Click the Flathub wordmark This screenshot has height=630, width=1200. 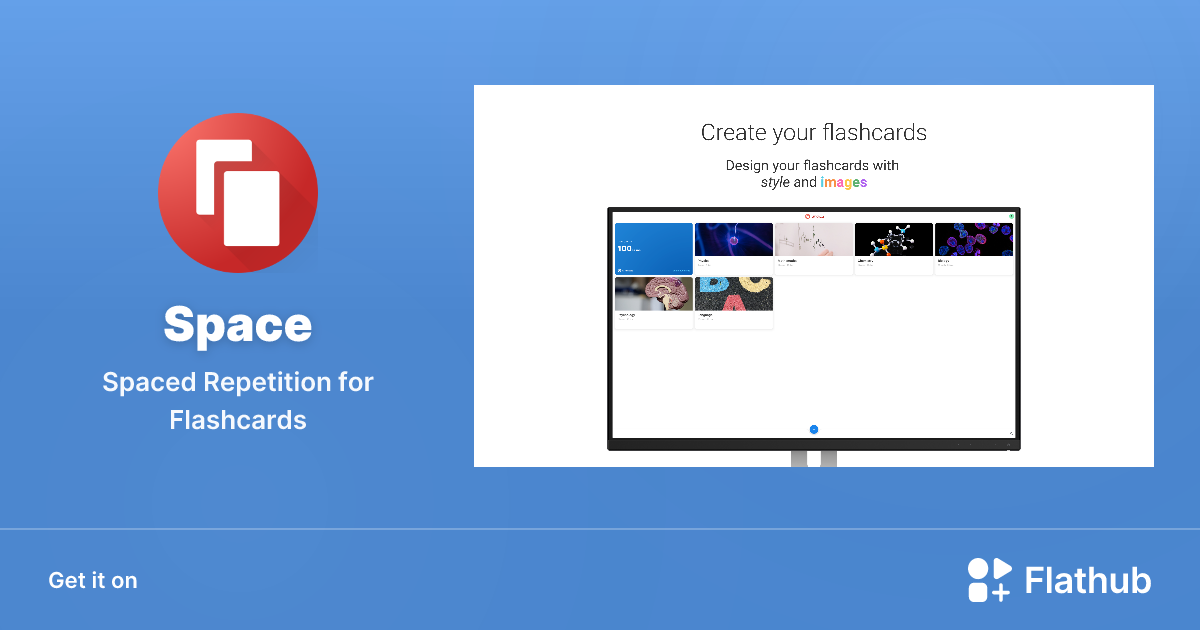click(1086, 580)
